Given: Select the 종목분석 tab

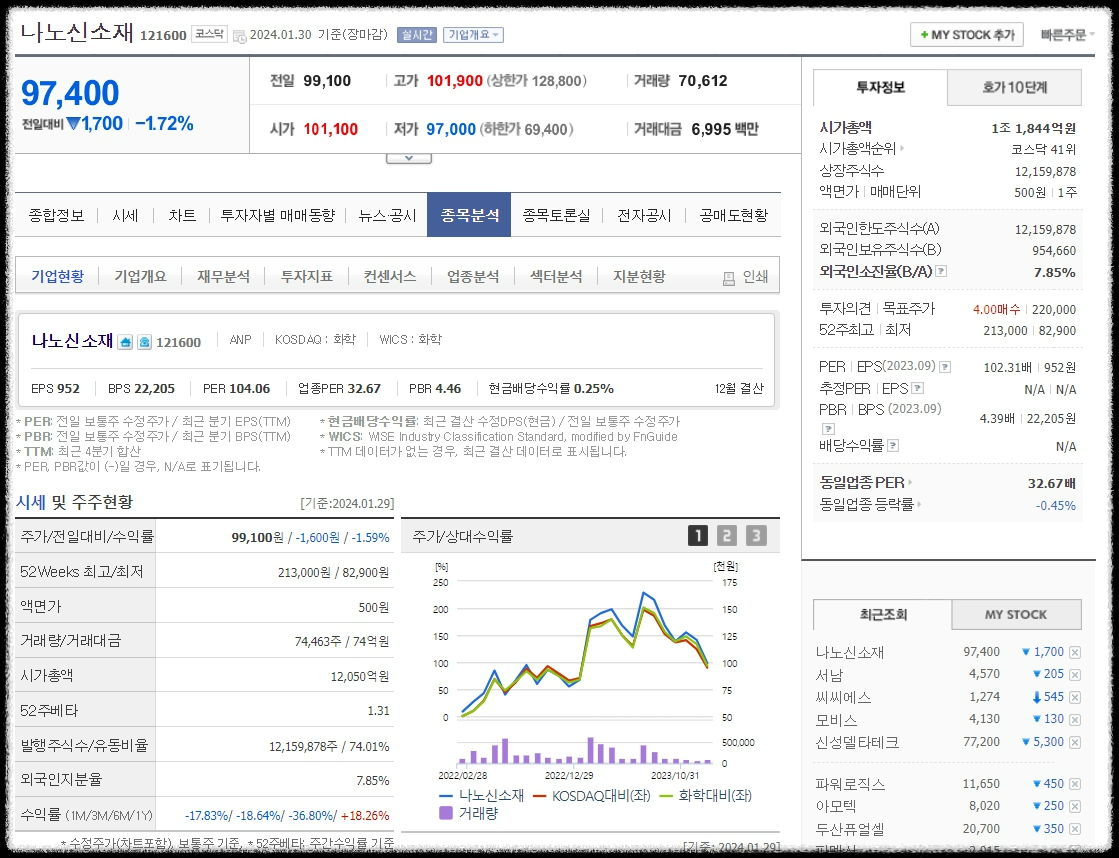Looking at the screenshot, I should [469, 215].
